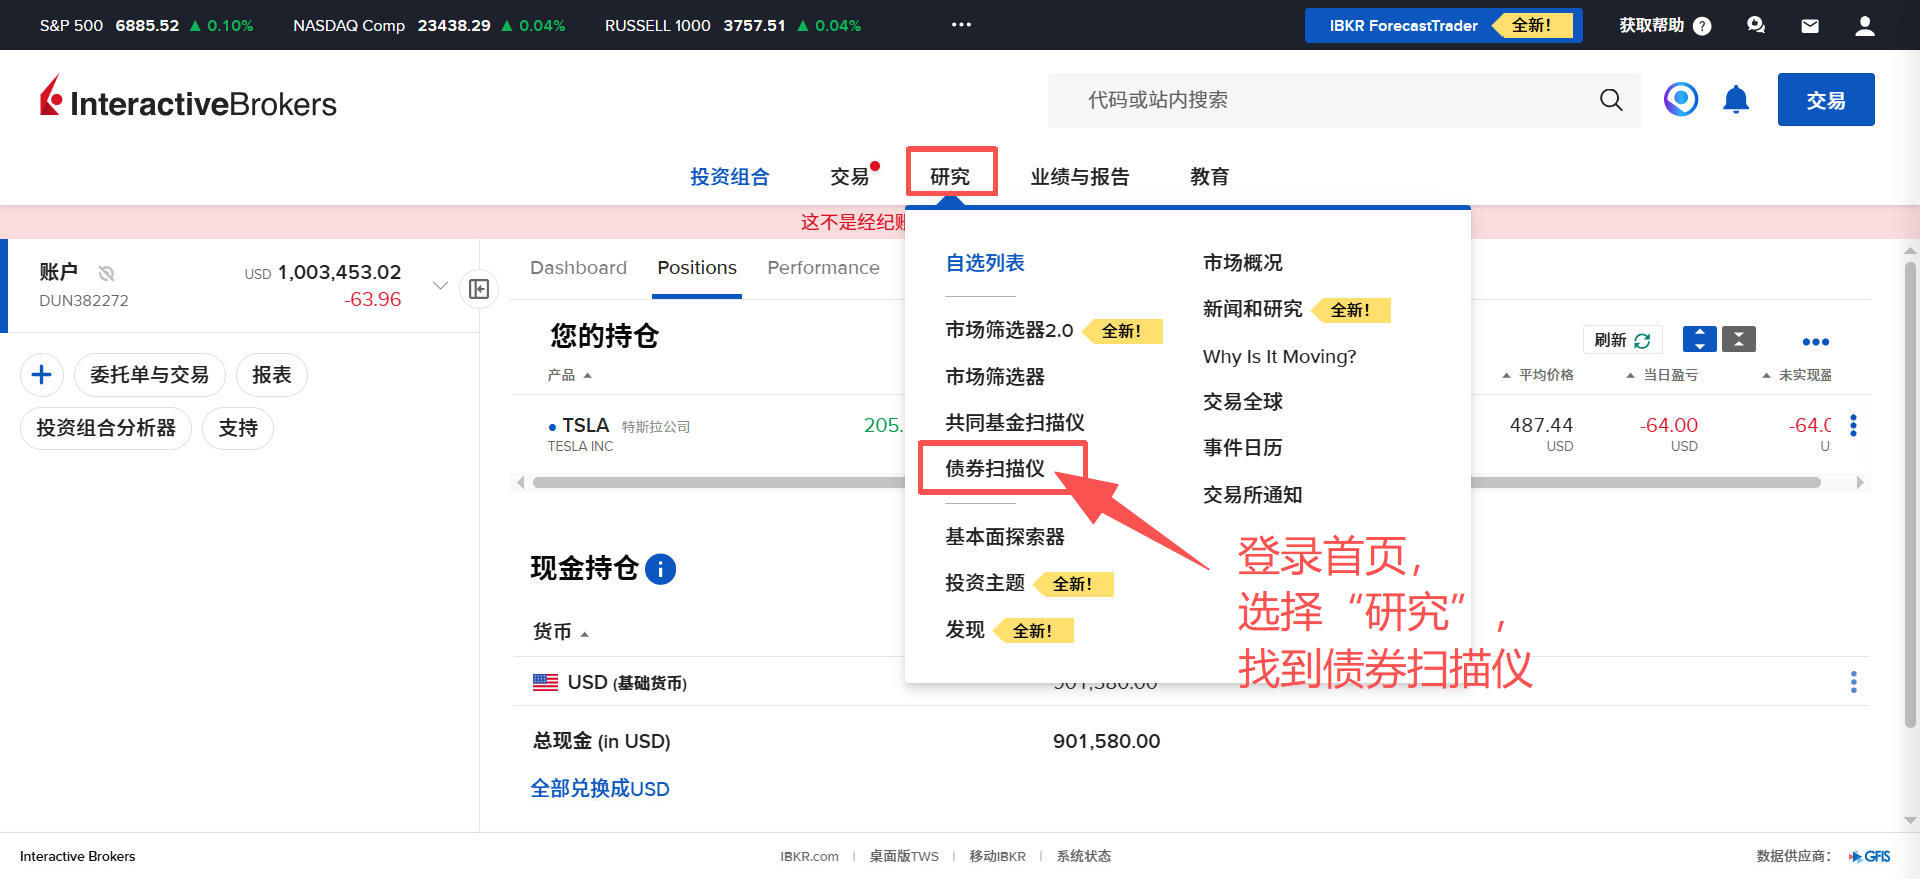Click the notification bell icon

1736,100
